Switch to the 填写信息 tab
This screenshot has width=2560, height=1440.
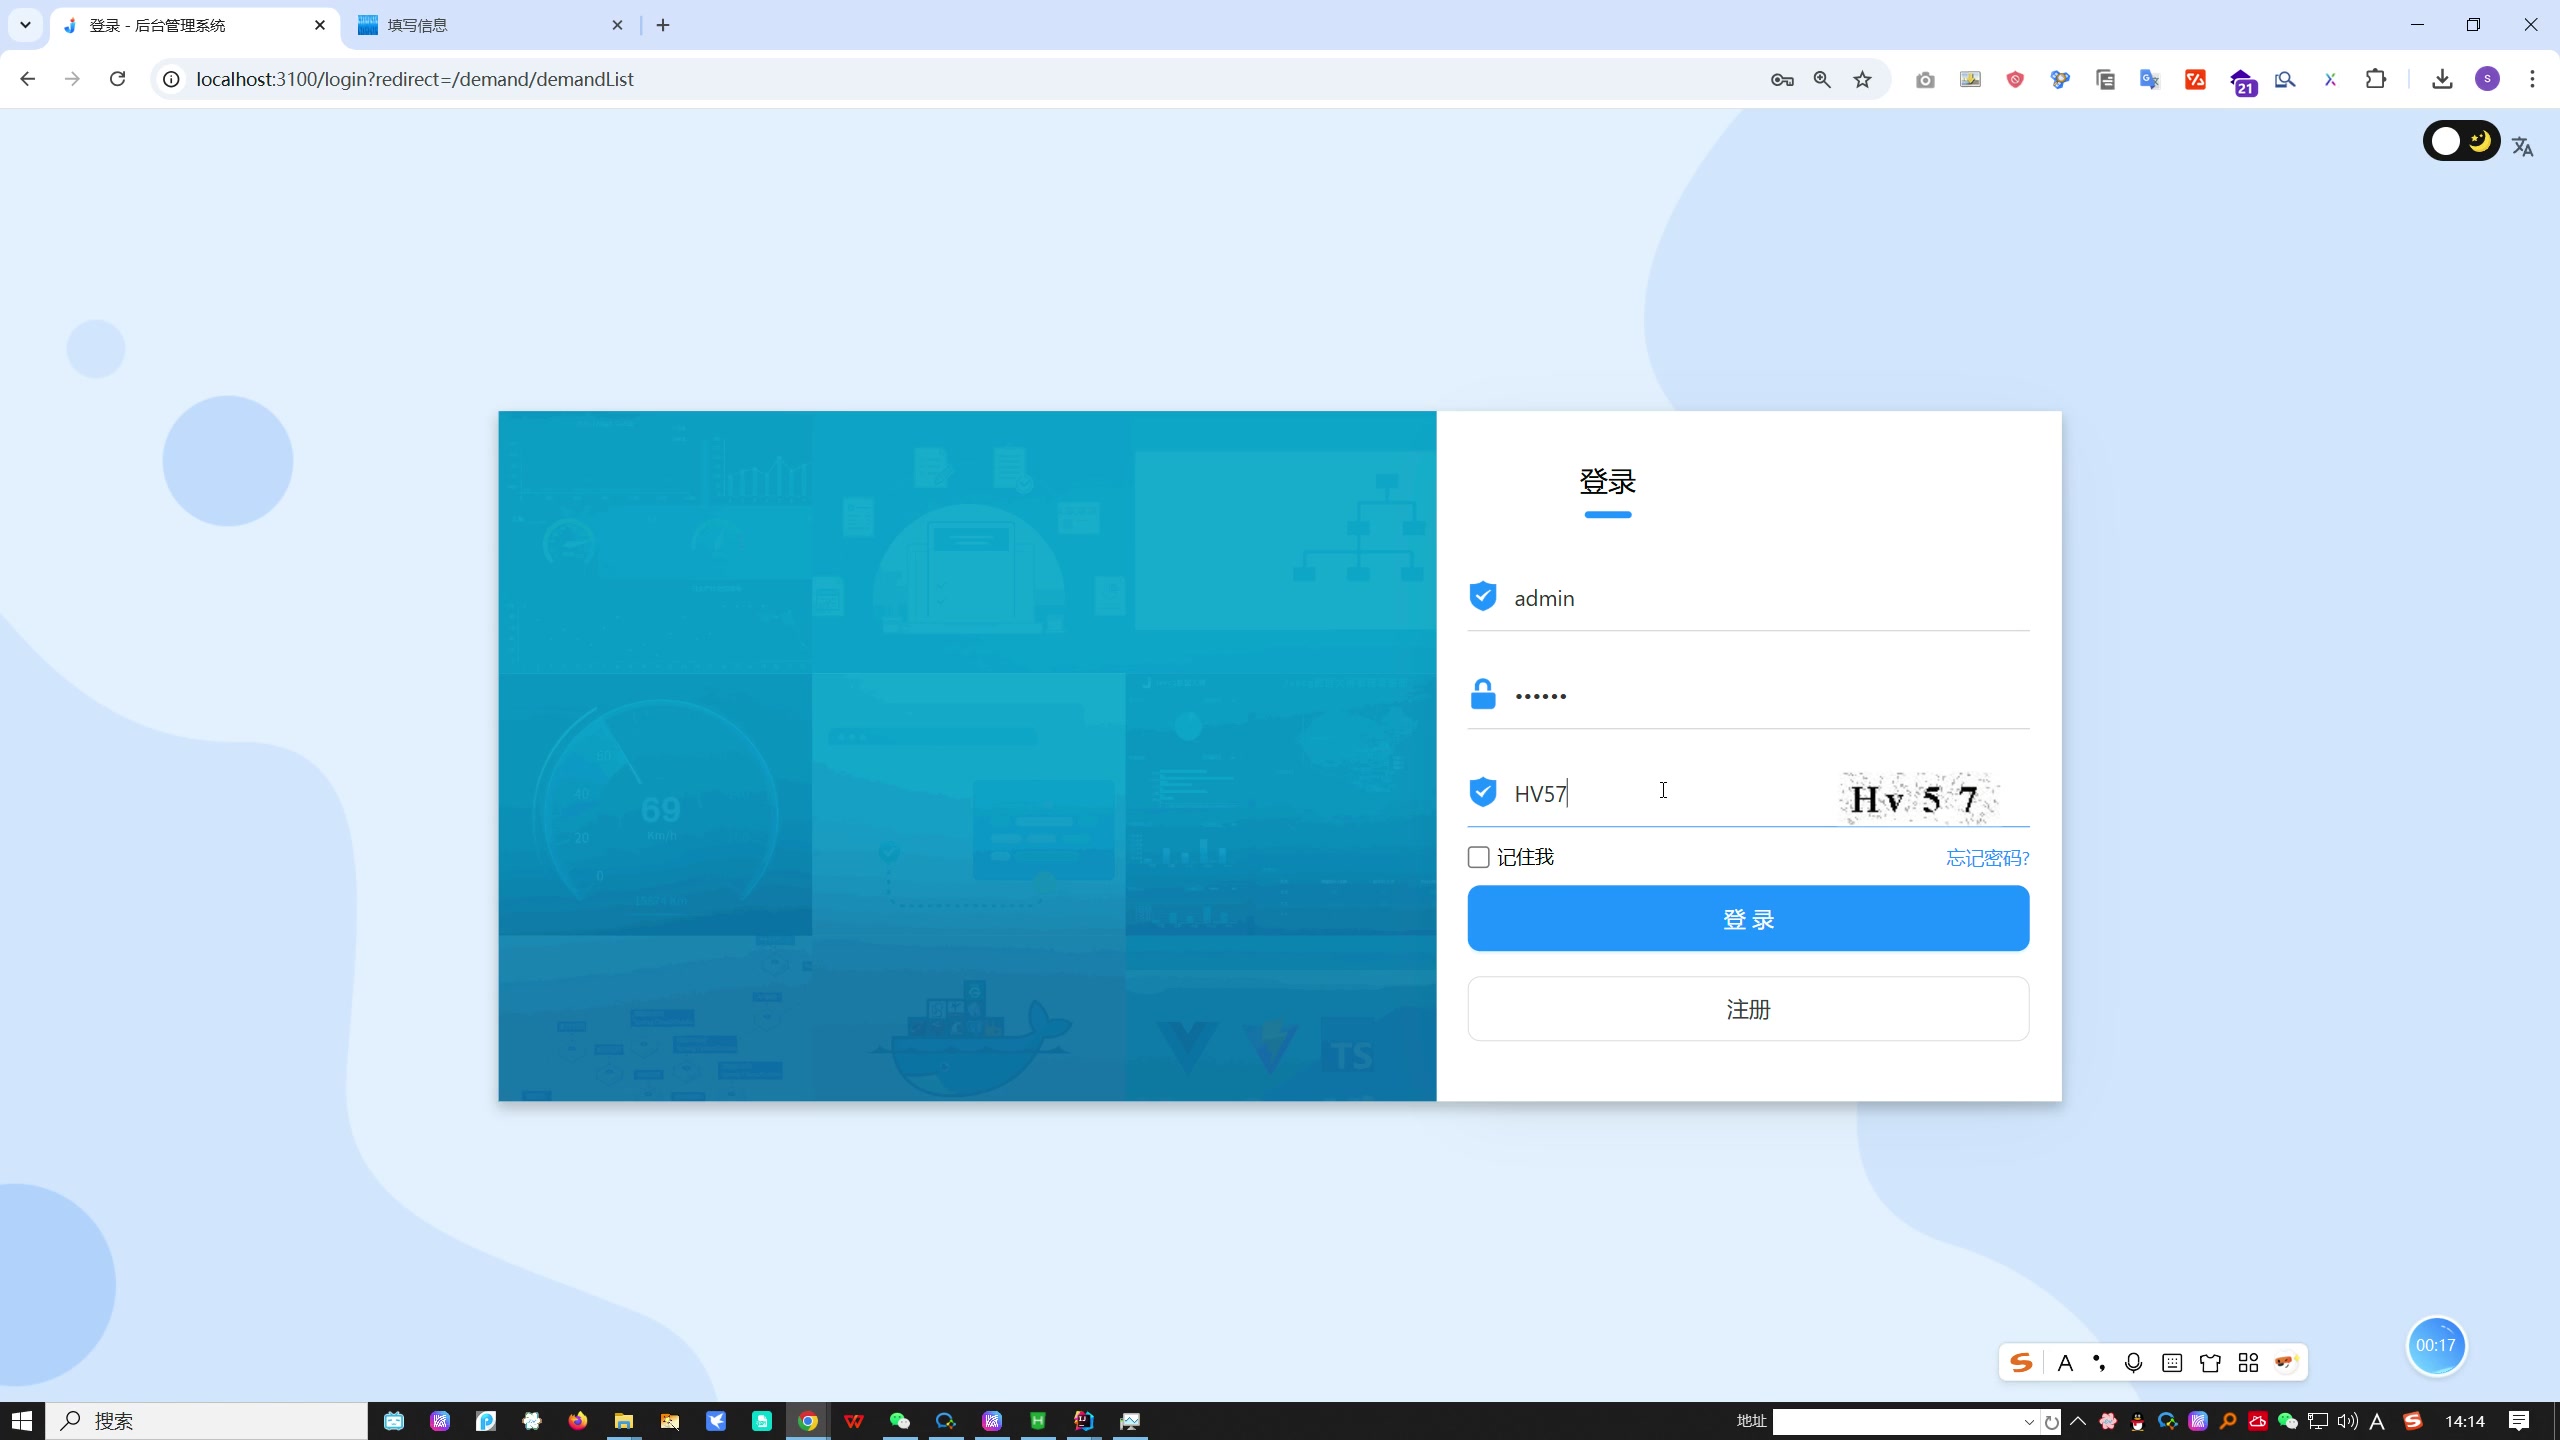(491, 25)
